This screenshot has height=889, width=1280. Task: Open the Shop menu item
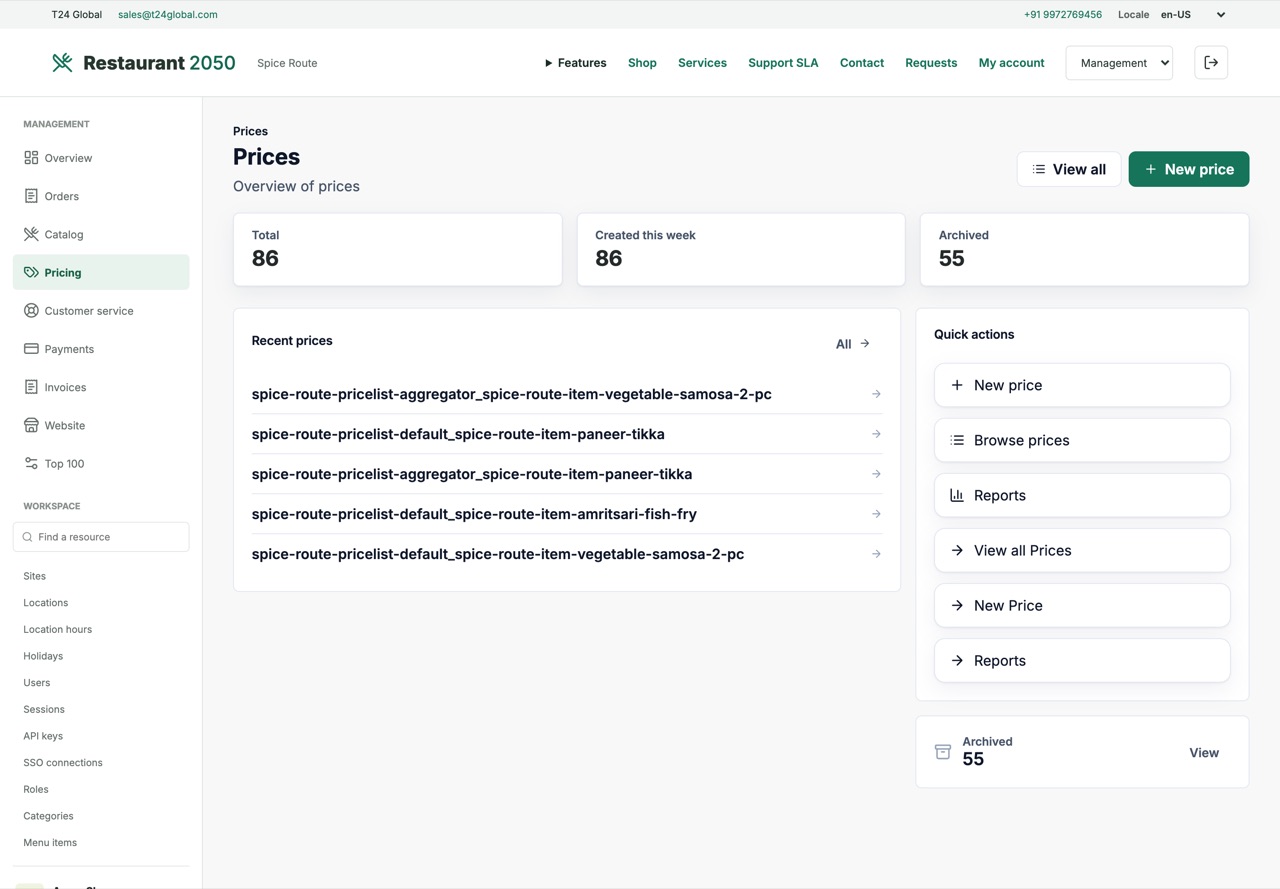tap(642, 63)
